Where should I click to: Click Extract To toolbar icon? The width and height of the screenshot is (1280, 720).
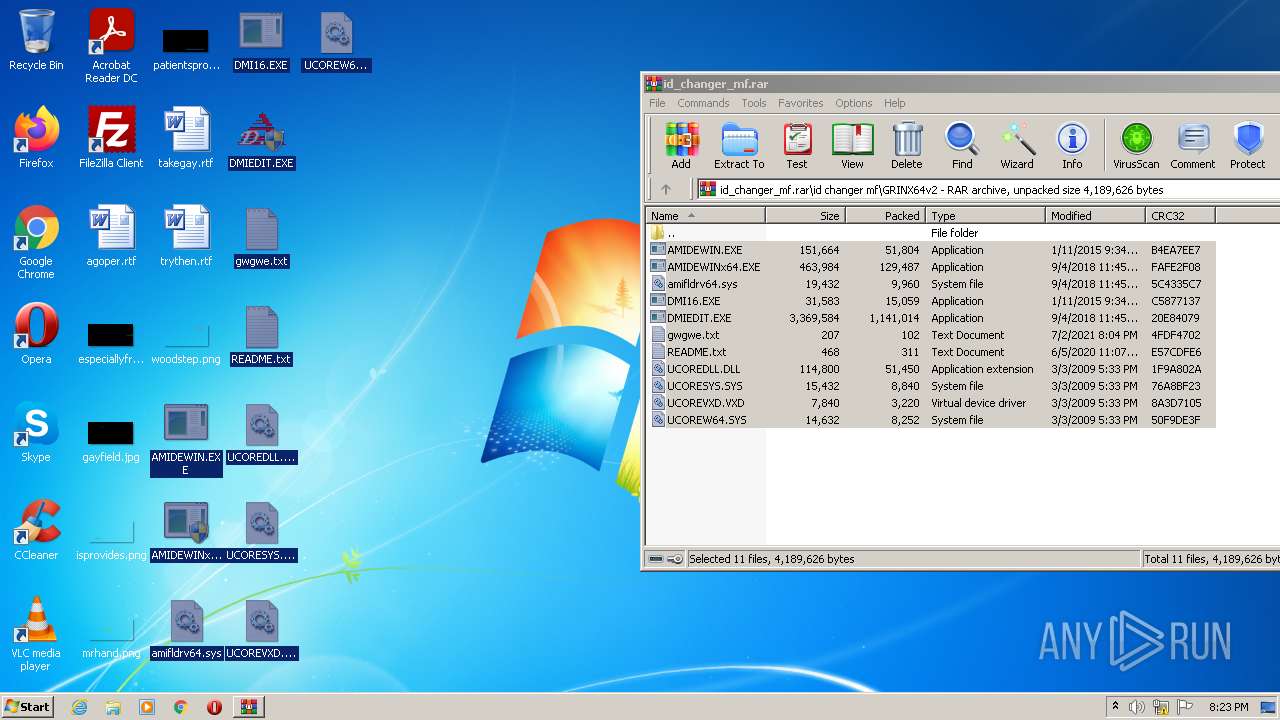[739, 146]
